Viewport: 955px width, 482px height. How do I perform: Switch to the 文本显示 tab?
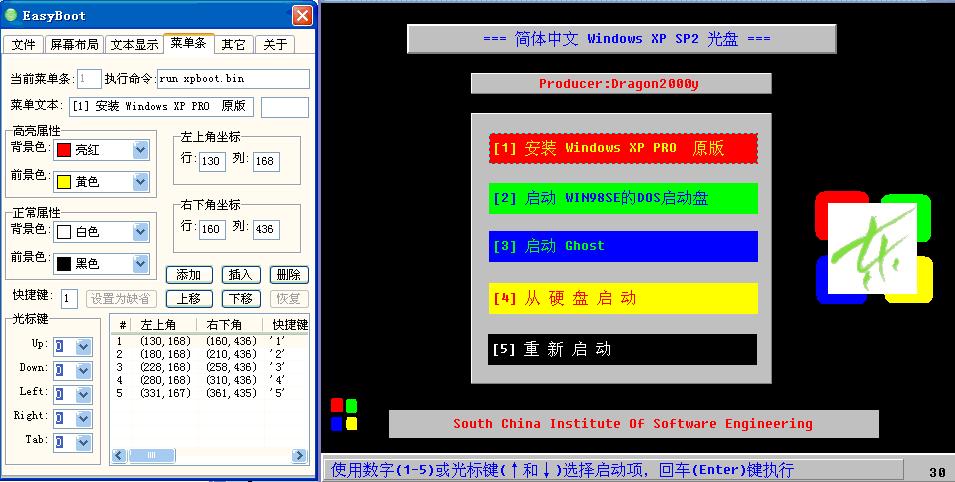point(135,44)
